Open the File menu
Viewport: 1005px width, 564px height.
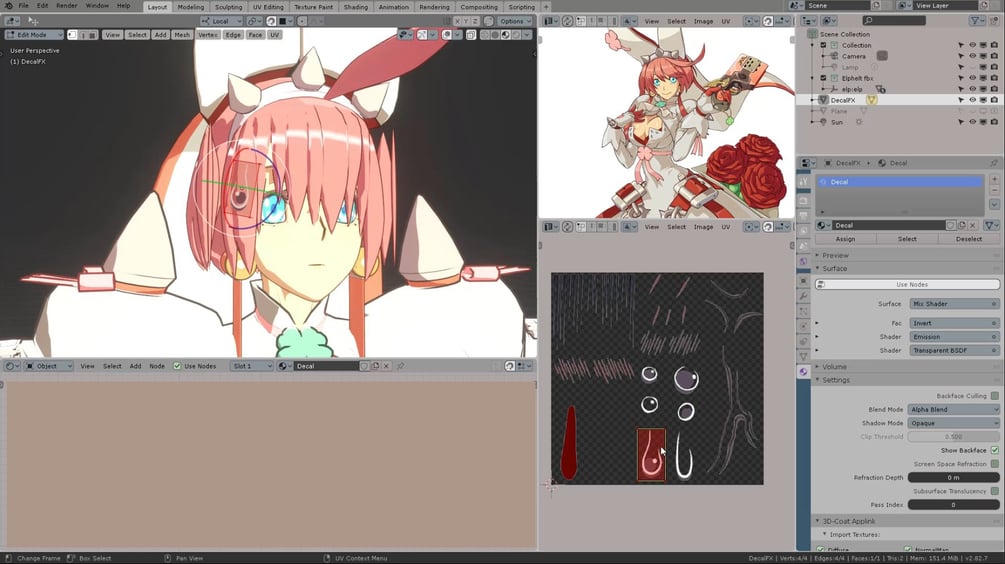[24, 6]
